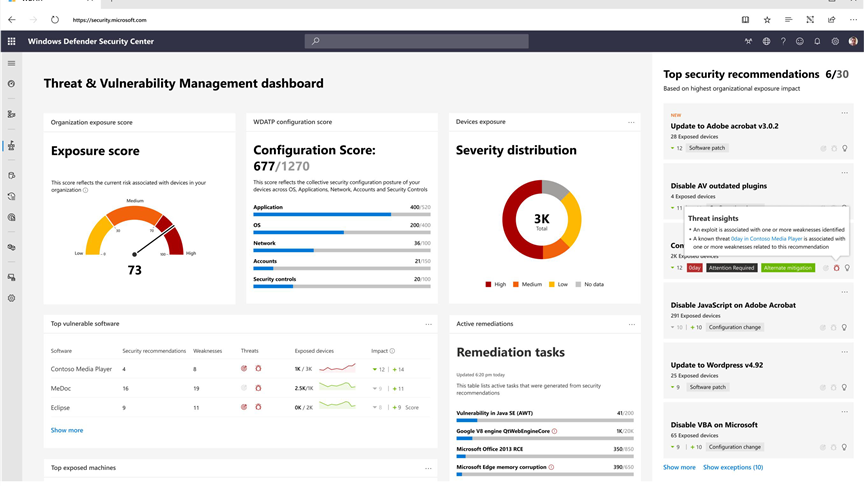
Task: Open ellipsis menu on Update to Wordpress card
Action: [845, 352]
